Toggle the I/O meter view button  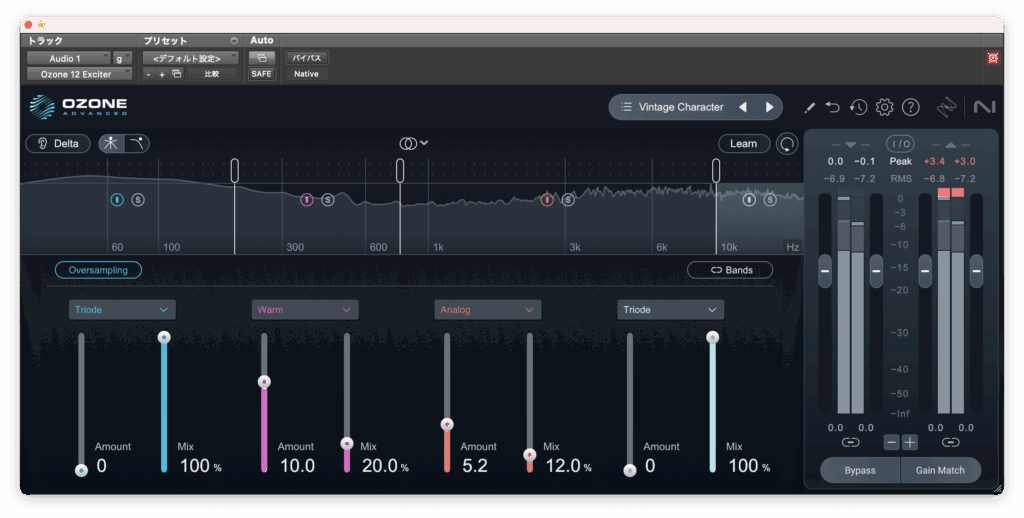(x=900, y=143)
